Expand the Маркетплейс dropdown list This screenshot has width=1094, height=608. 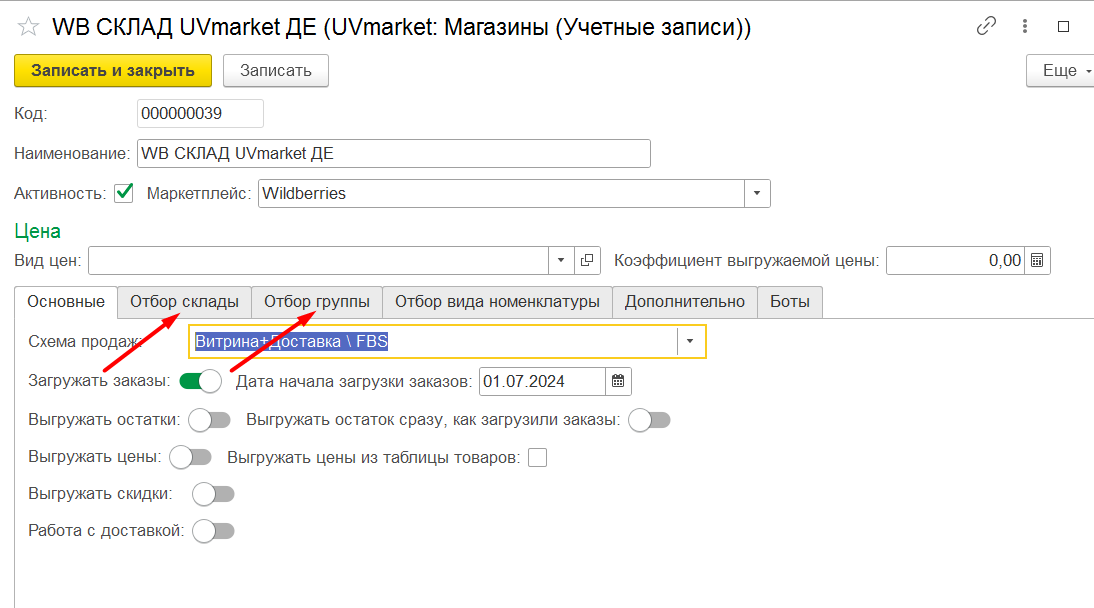pyautogui.click(x=757, y=193)
